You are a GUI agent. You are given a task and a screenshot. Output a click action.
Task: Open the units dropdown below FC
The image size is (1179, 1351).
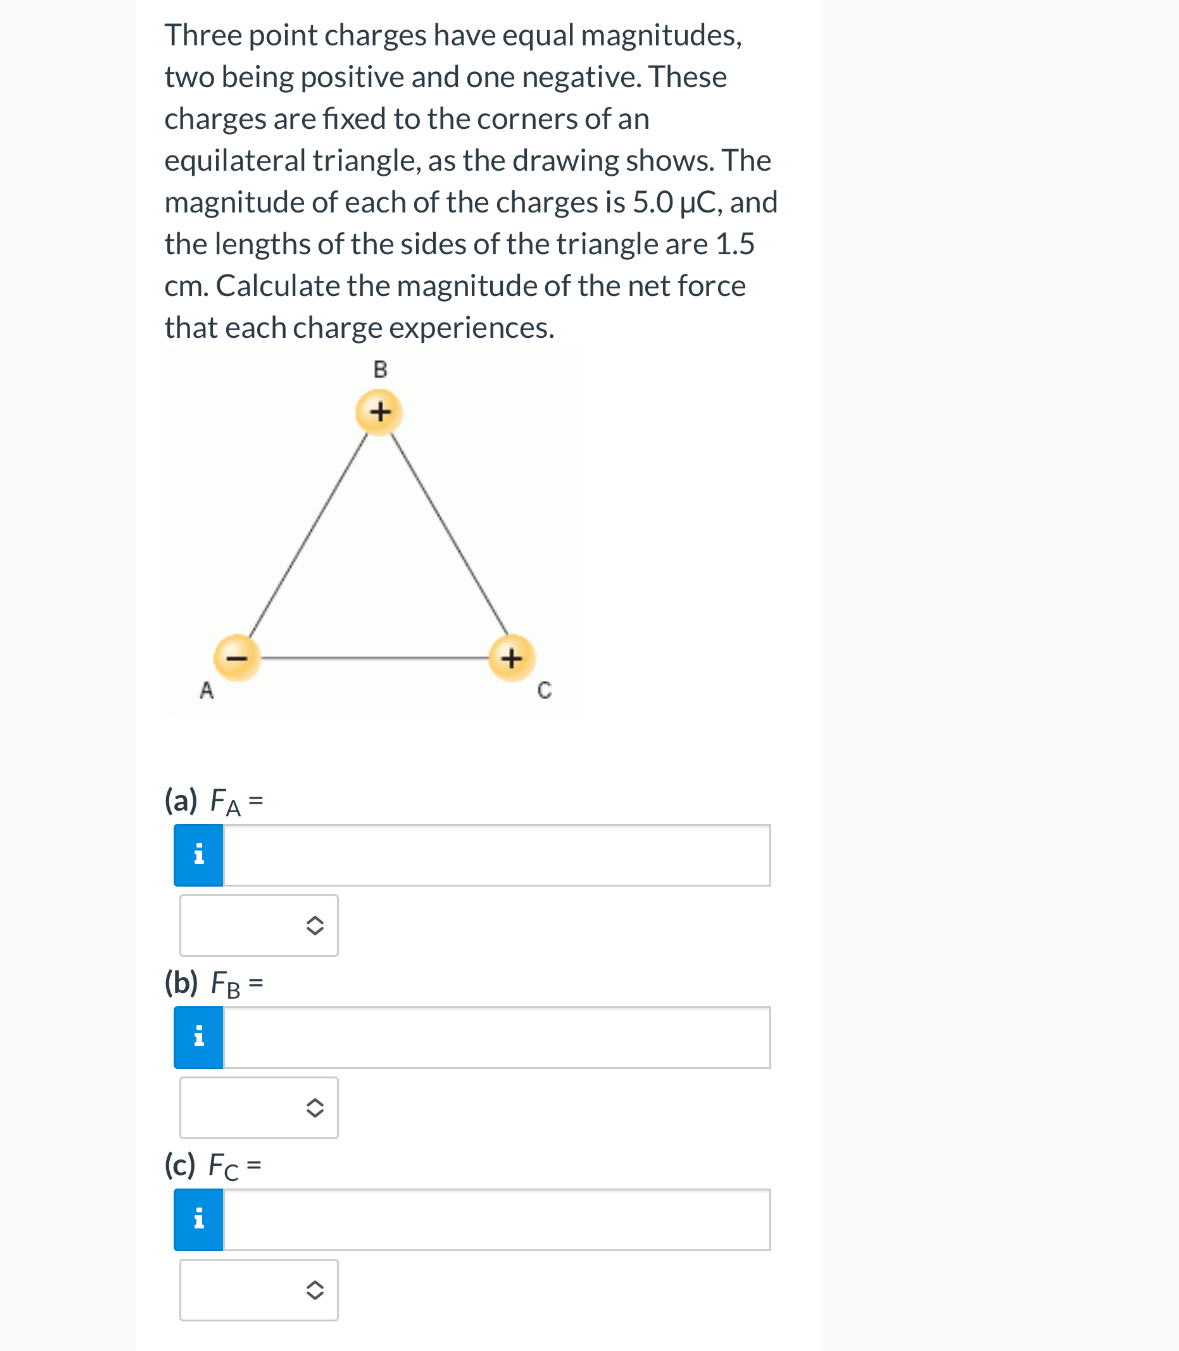click(x=258, y=1290)
